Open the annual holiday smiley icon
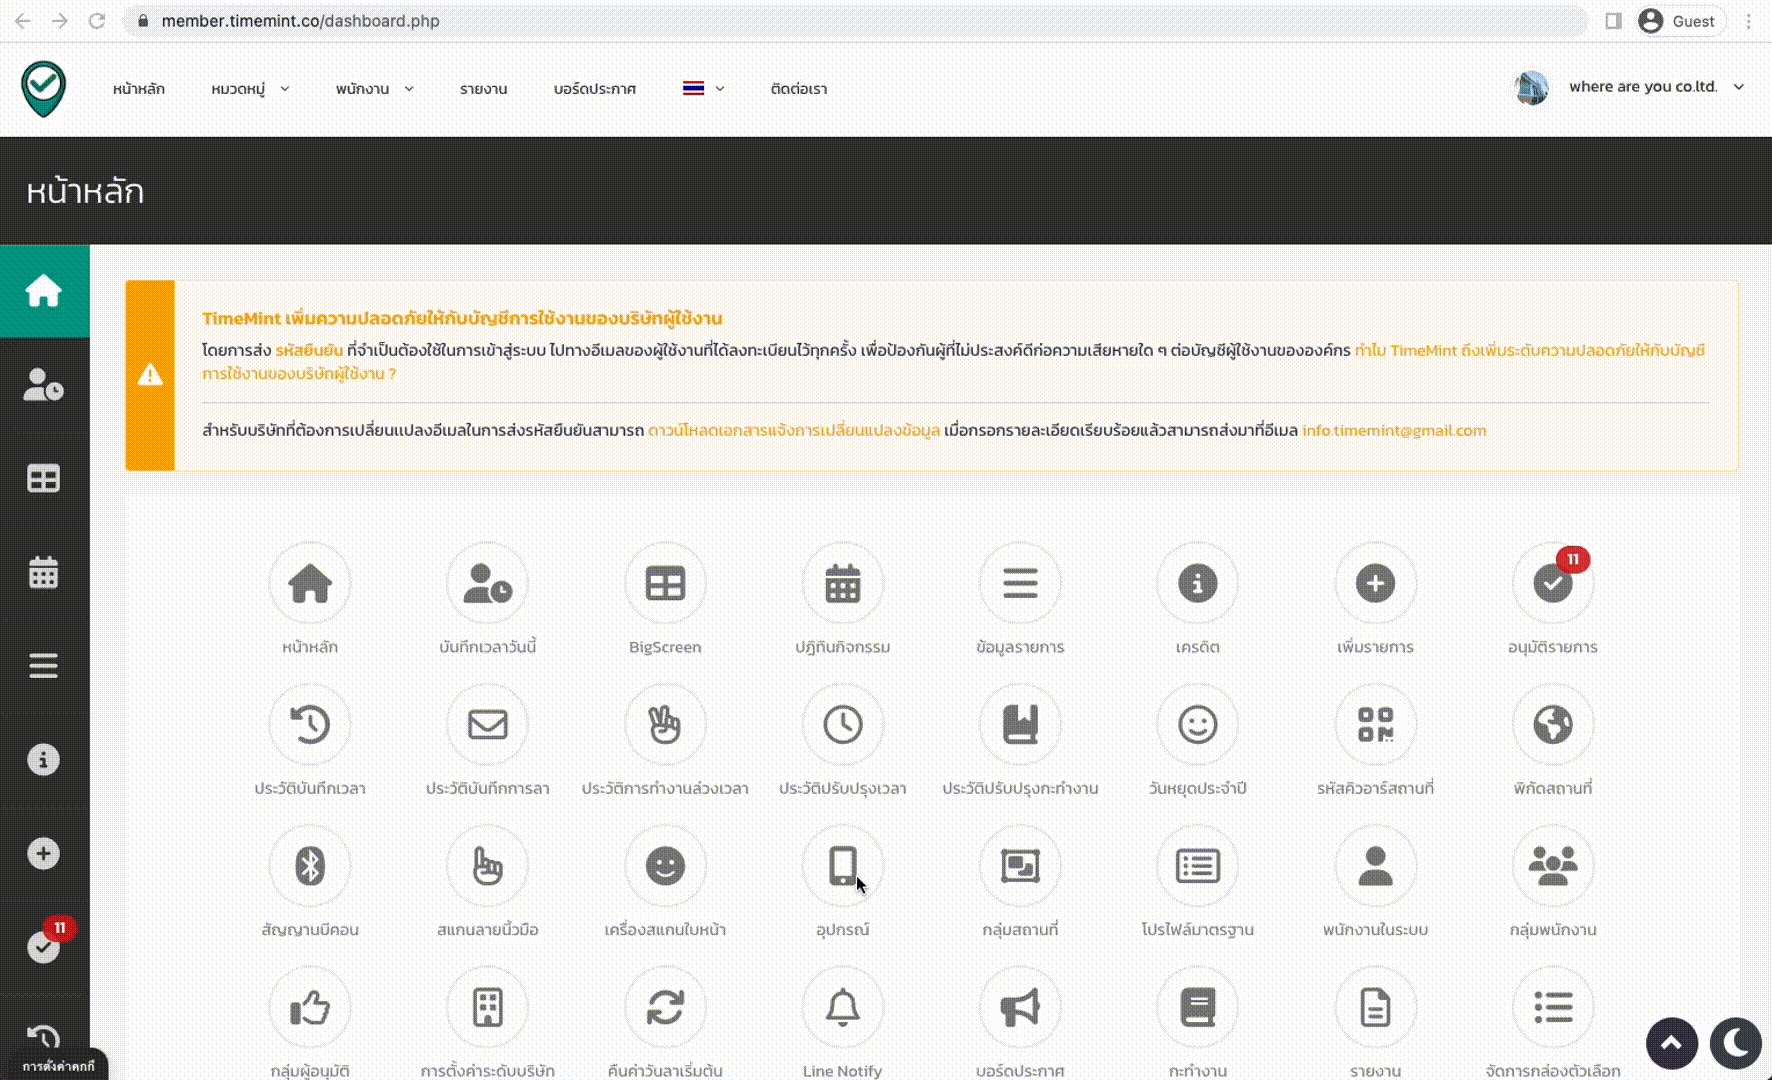The height and width of the screenshot is (1080, 1772). [1197, 725]
